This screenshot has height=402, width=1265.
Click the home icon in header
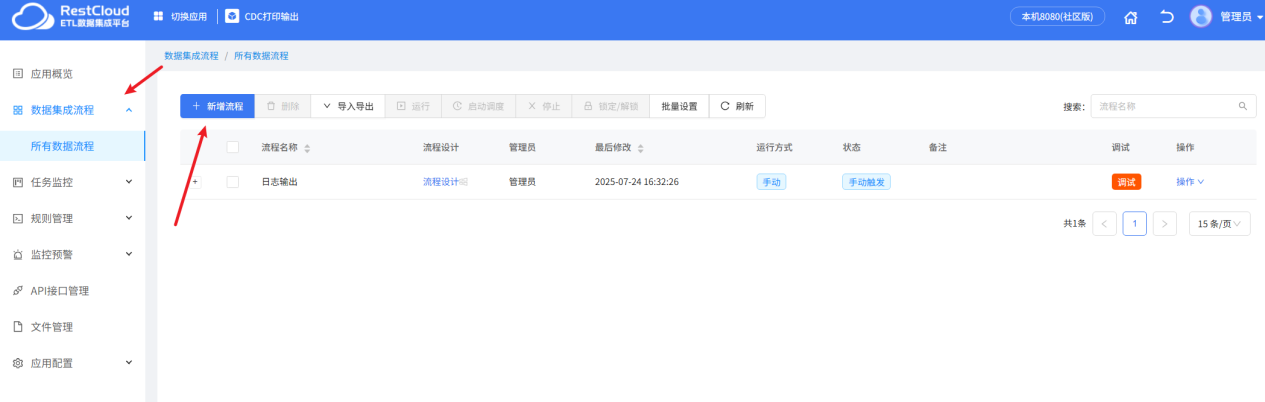(1131, 17)
